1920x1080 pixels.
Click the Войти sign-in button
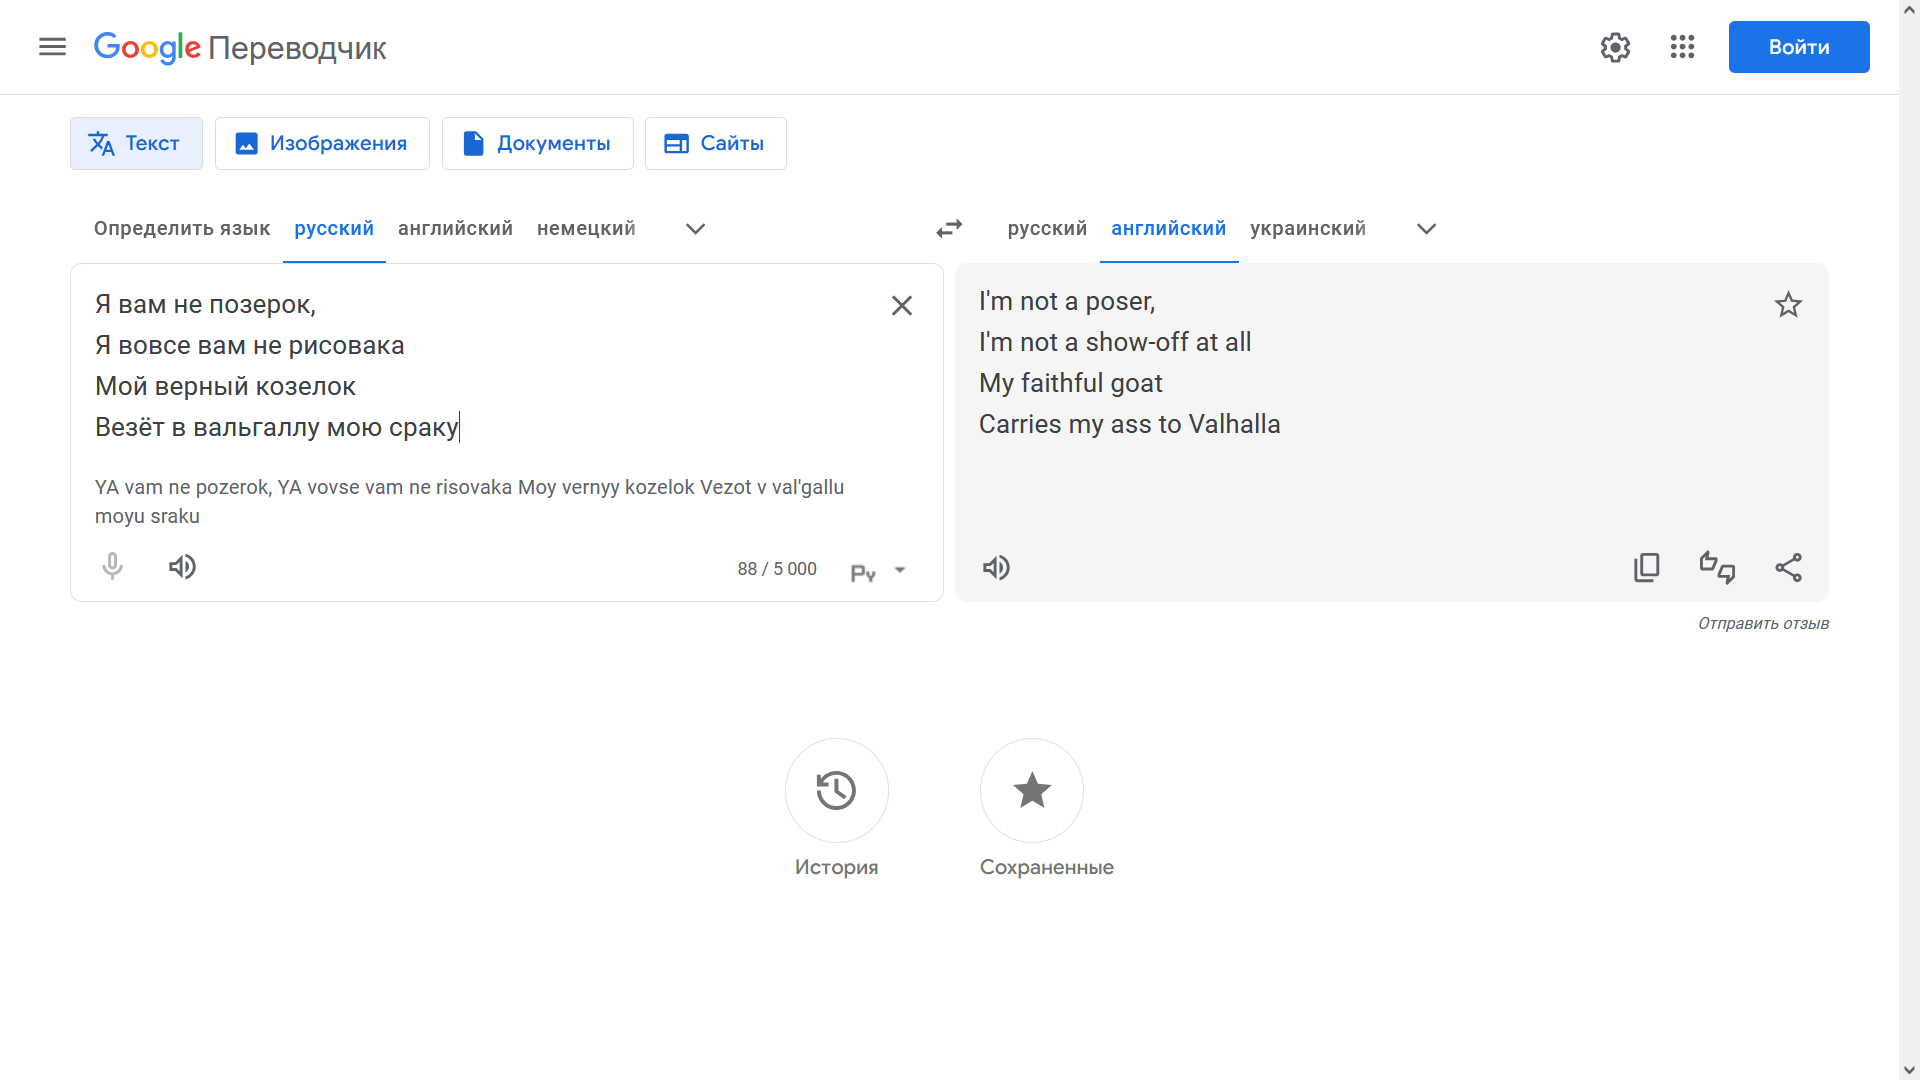[x=1799, y=47]
